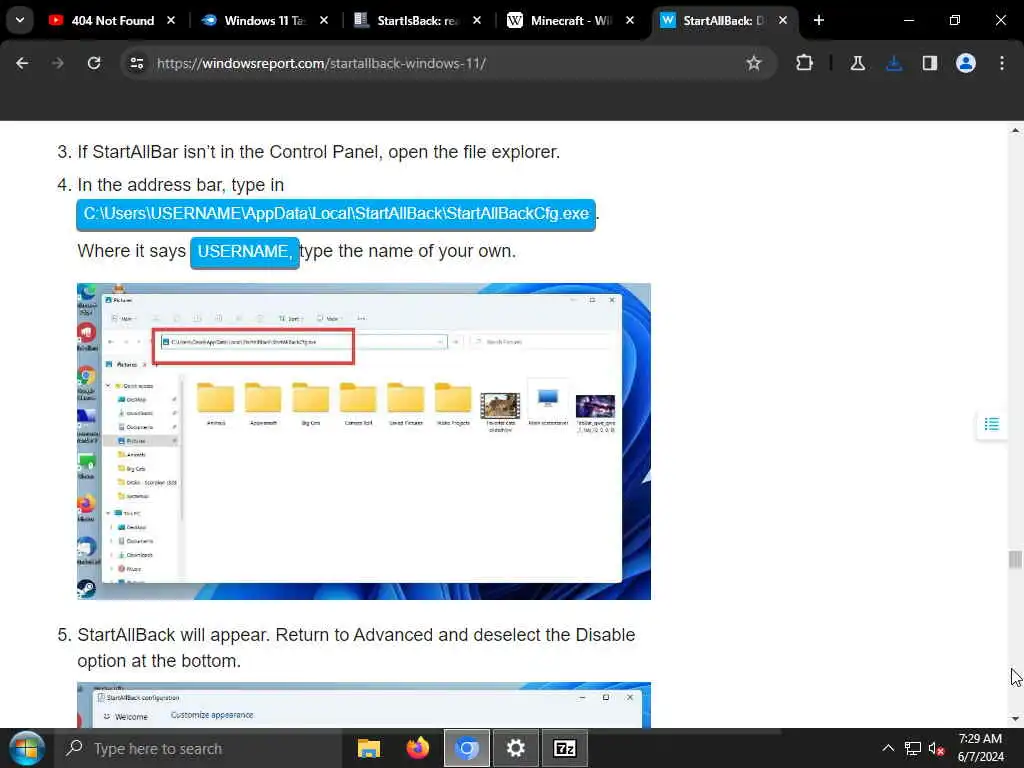Launch Firefox from taskbar
The width and height of the screenshot is (1024, 768).
[418, 748]
